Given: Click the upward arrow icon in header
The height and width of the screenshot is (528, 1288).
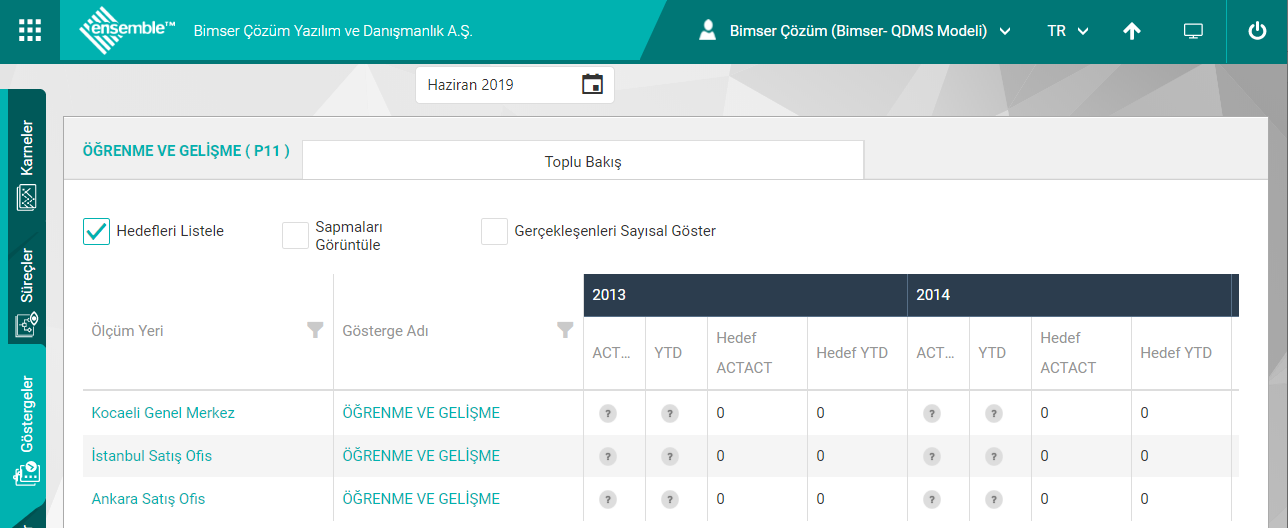Looking at the screenshot, I should coord(1132,31).
